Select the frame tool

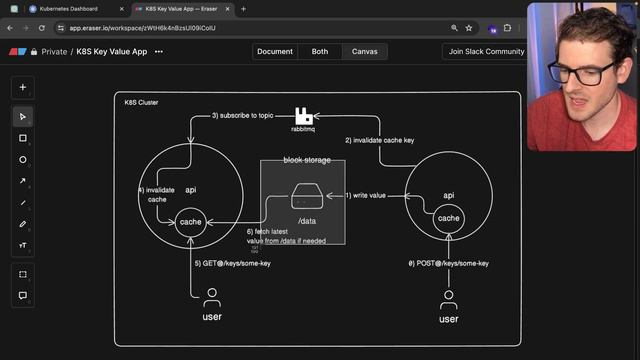click(23, 274)
